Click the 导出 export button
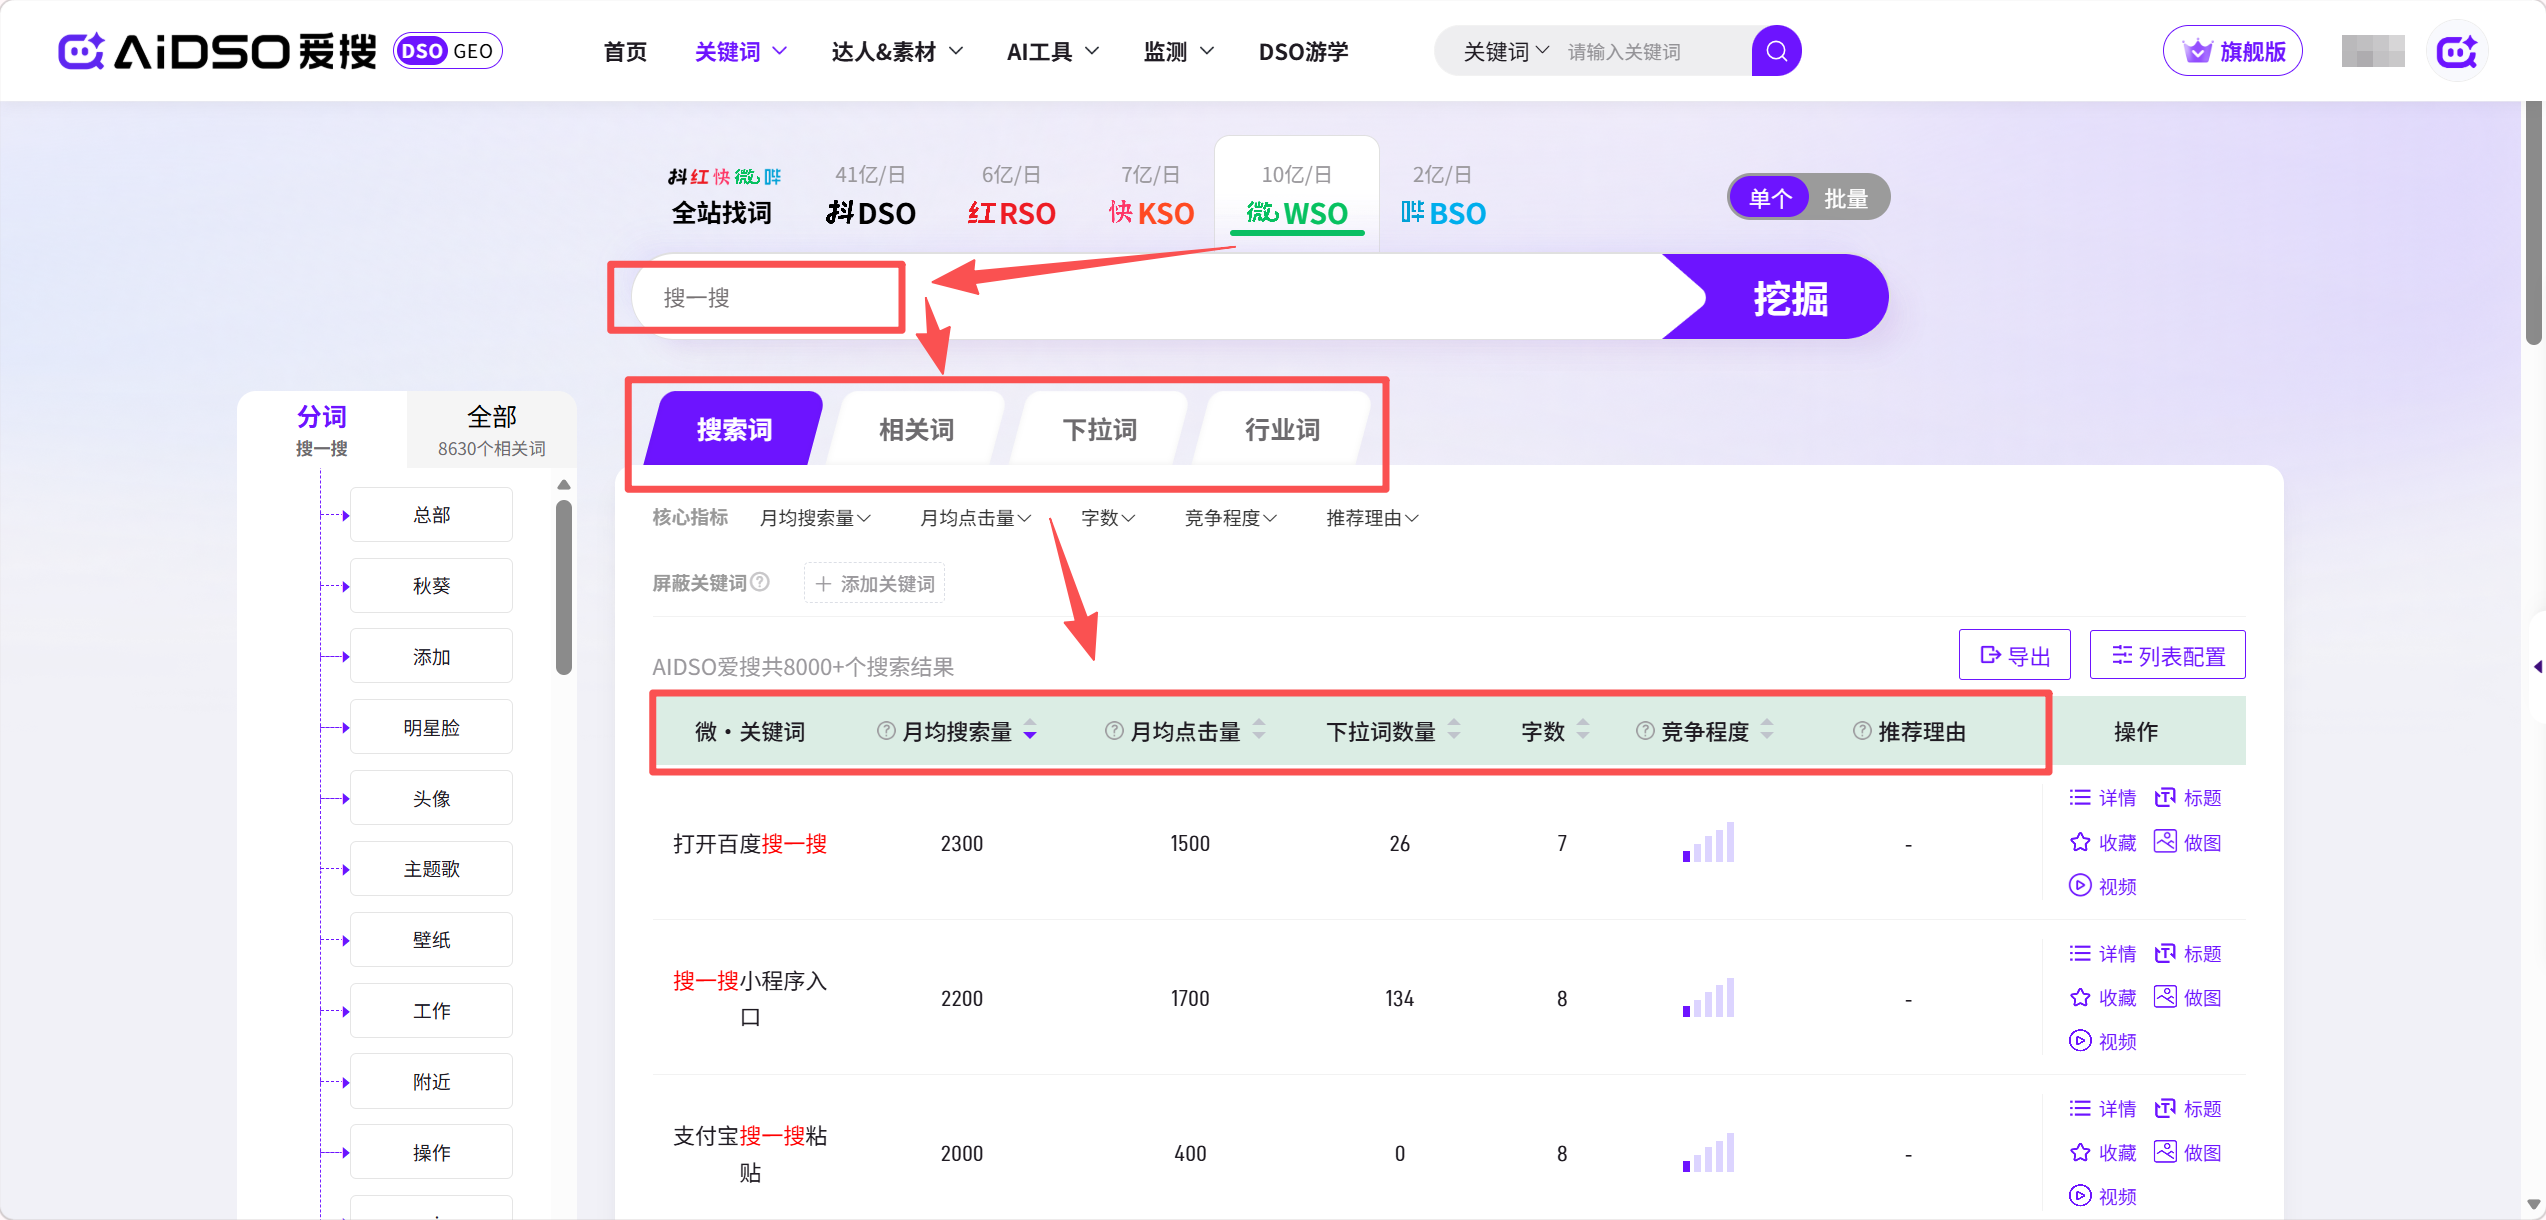This screenshot has width=2546, height=1220. tap(2014, 656)
